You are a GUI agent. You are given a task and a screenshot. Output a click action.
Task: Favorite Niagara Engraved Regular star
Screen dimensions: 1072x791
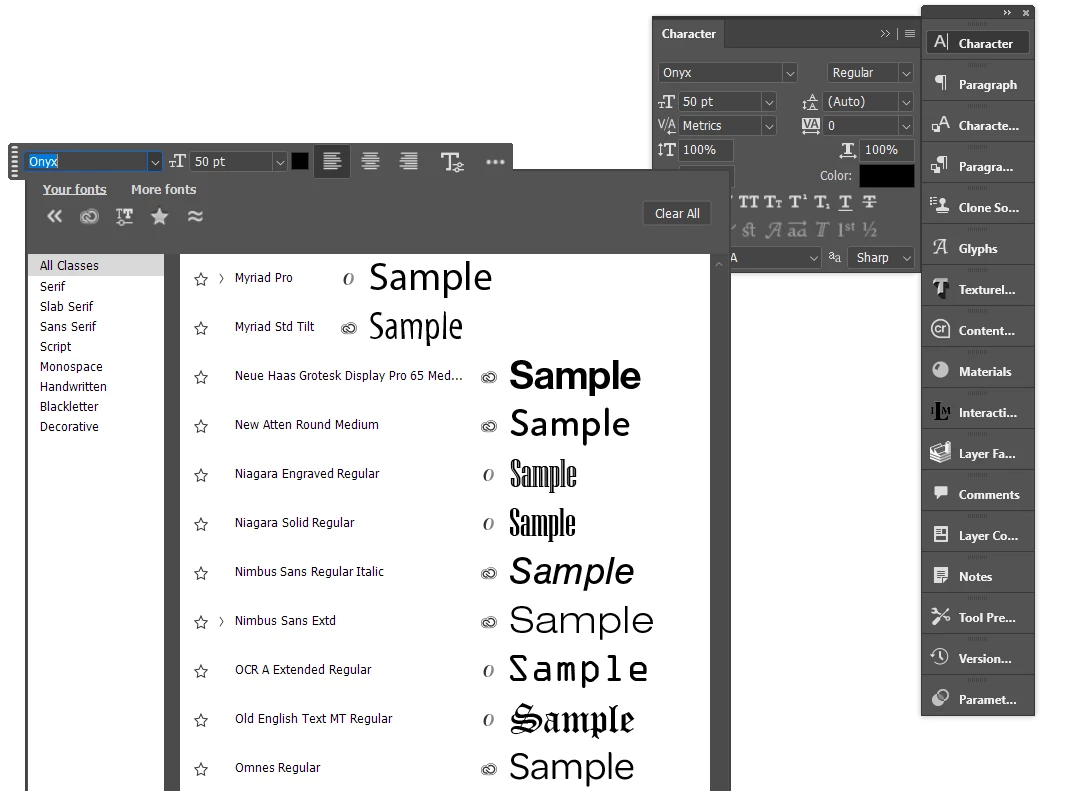coord(201,475)
